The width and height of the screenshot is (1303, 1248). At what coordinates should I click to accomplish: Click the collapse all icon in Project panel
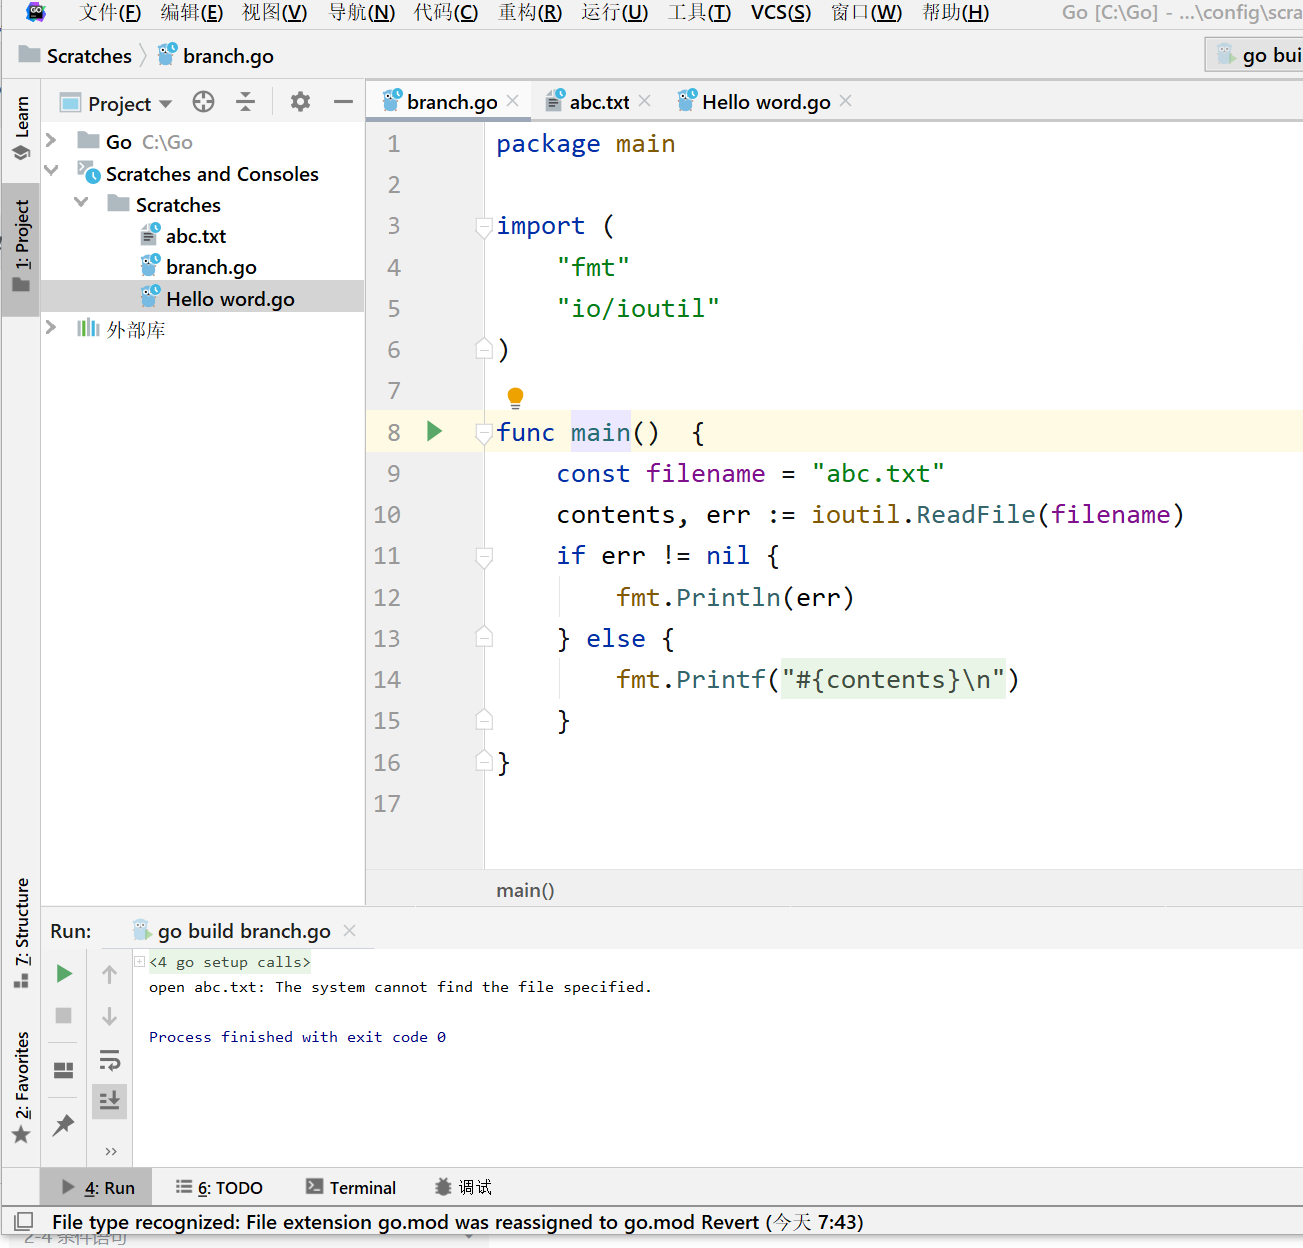pos(245,102)
